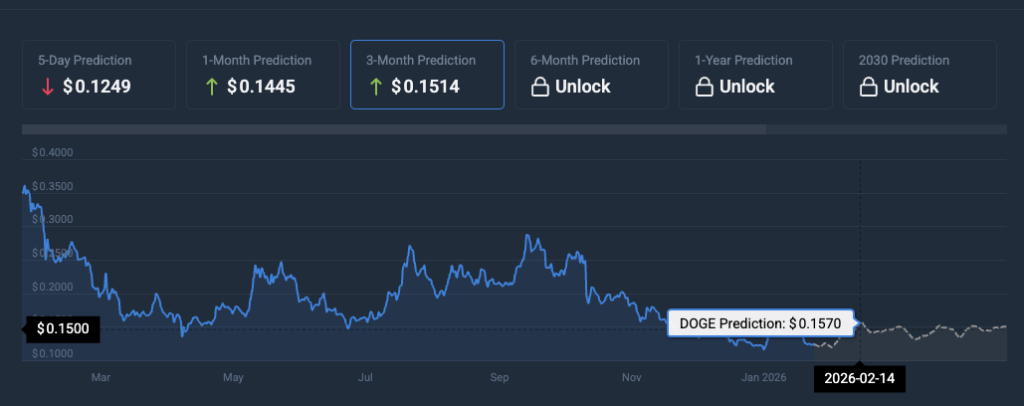Click the 2026-02-14 date marker
Screen dimensions: 1024x406
click(x=860, y=378)
